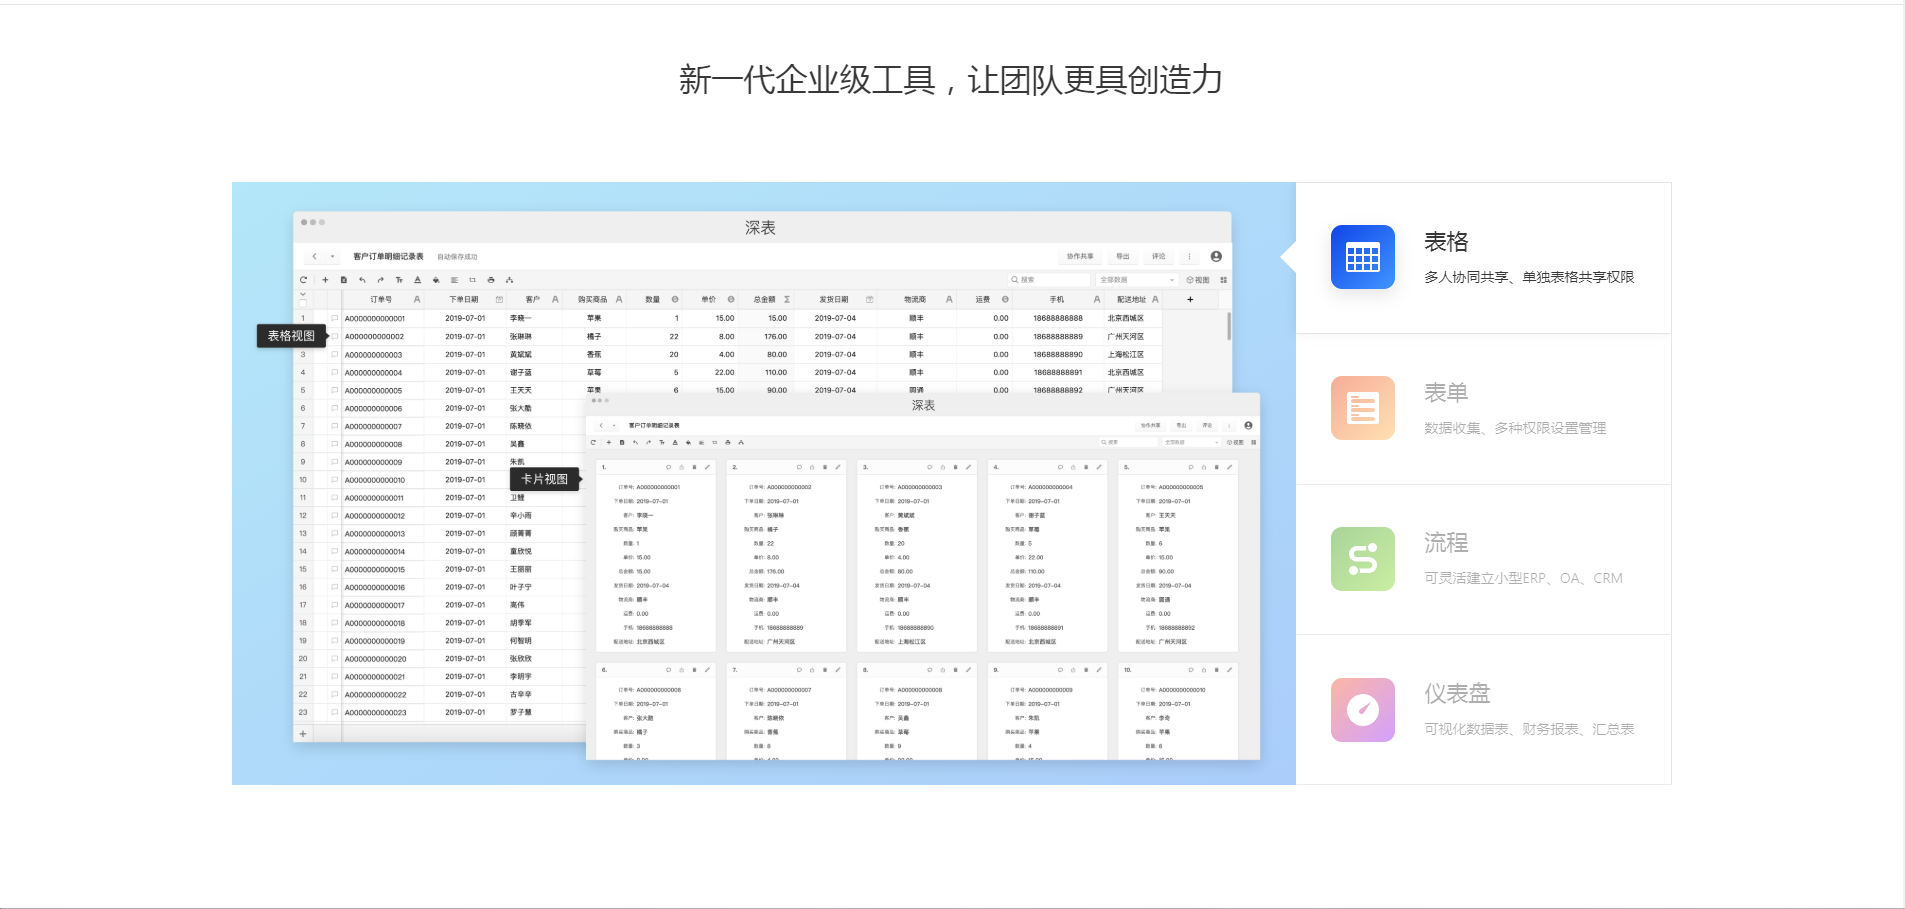Expand the dropdown arrow beside the table-view back arrow
The height and width of the screenshot is (909, 1905).
(x=333, y=257)
